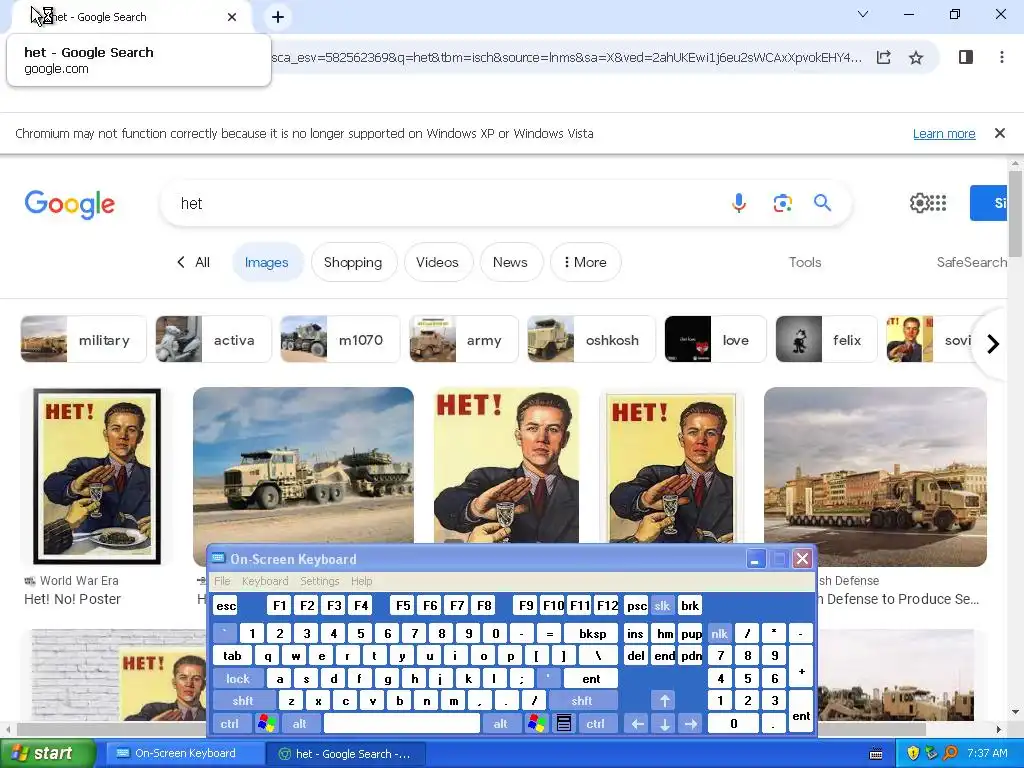Toggle the slk scroll lock key
Screen dimensions: 1024x768
click(662, 605)
